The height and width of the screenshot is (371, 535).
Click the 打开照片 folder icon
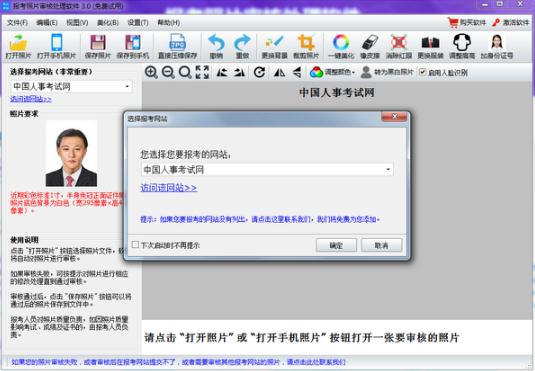[x=18, y=42]
